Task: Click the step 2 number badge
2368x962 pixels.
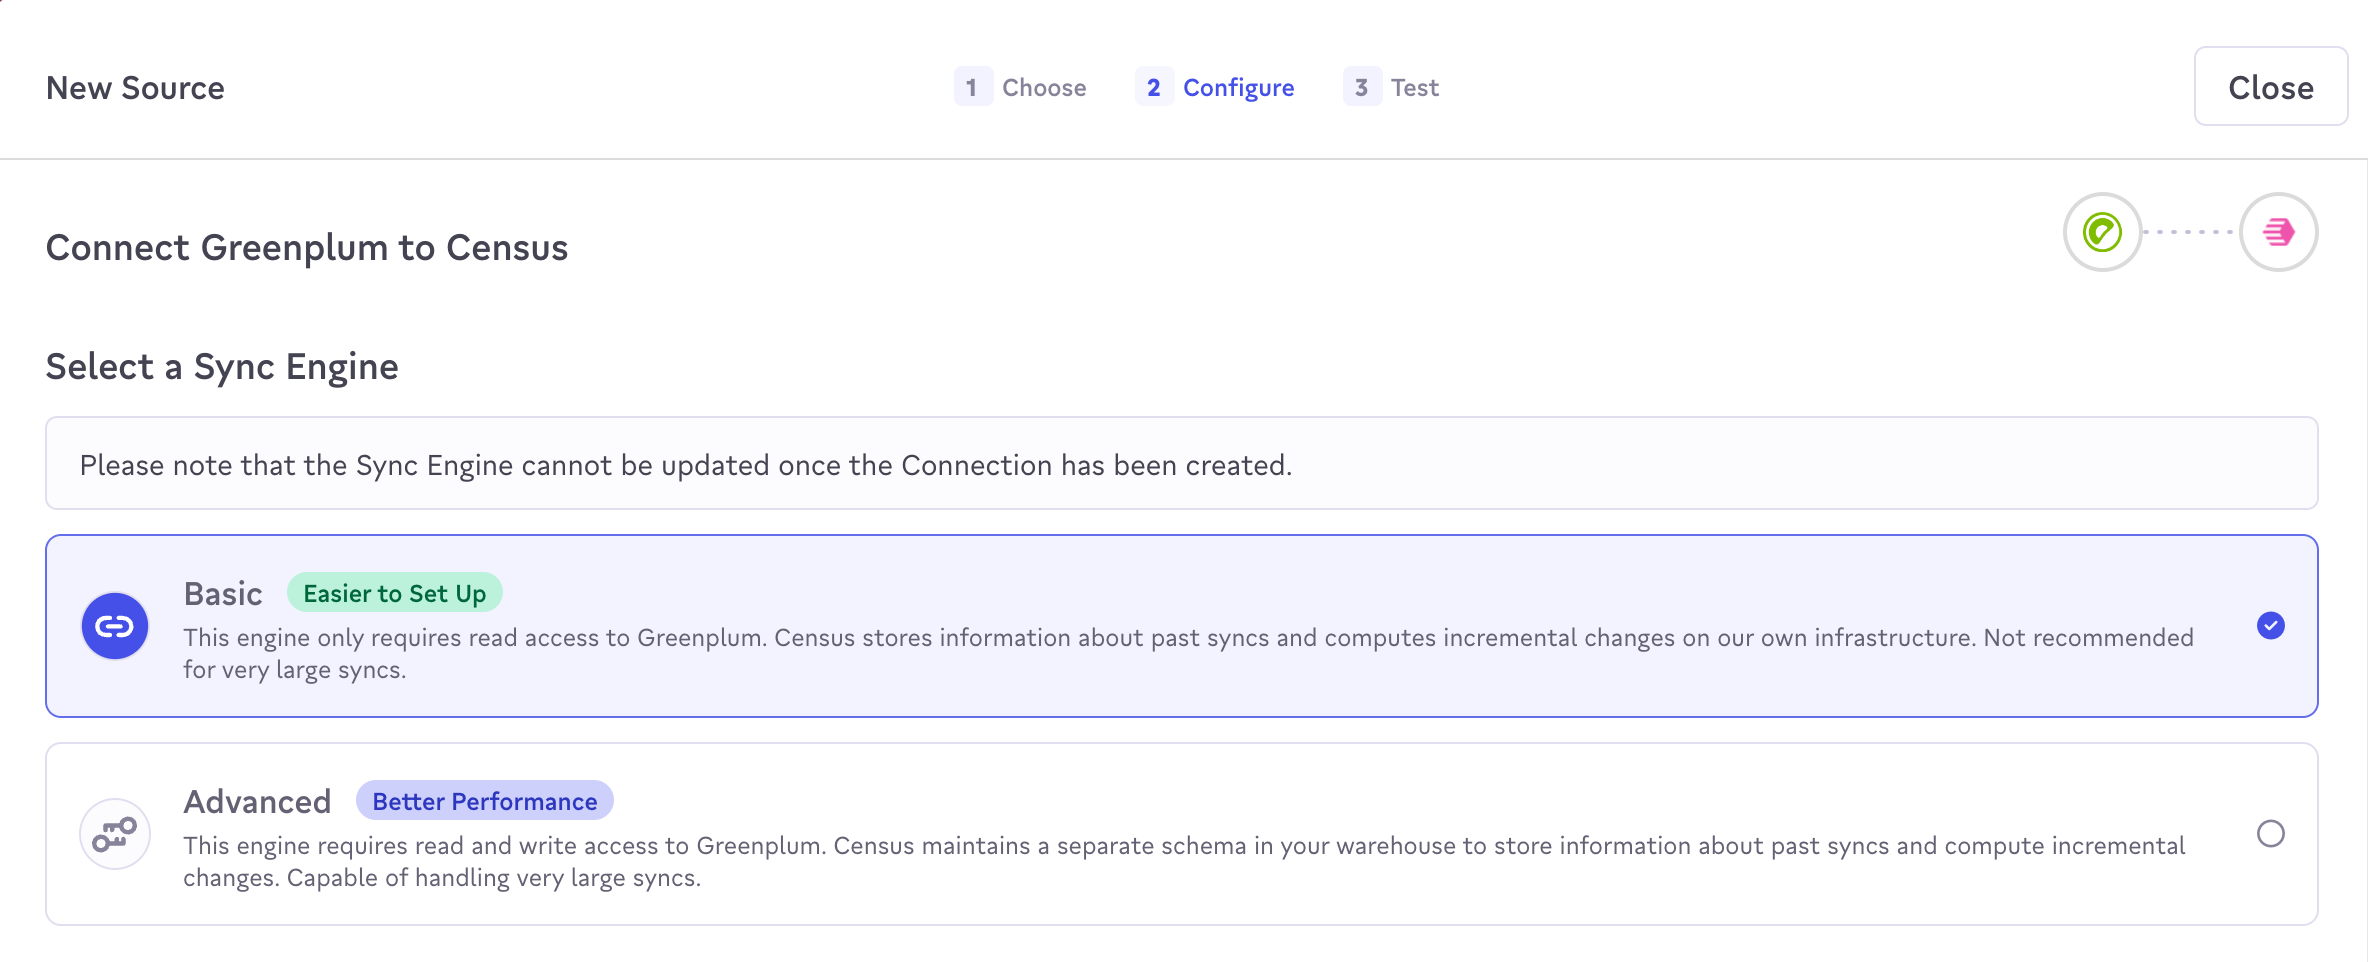Action: point(1153,87)
